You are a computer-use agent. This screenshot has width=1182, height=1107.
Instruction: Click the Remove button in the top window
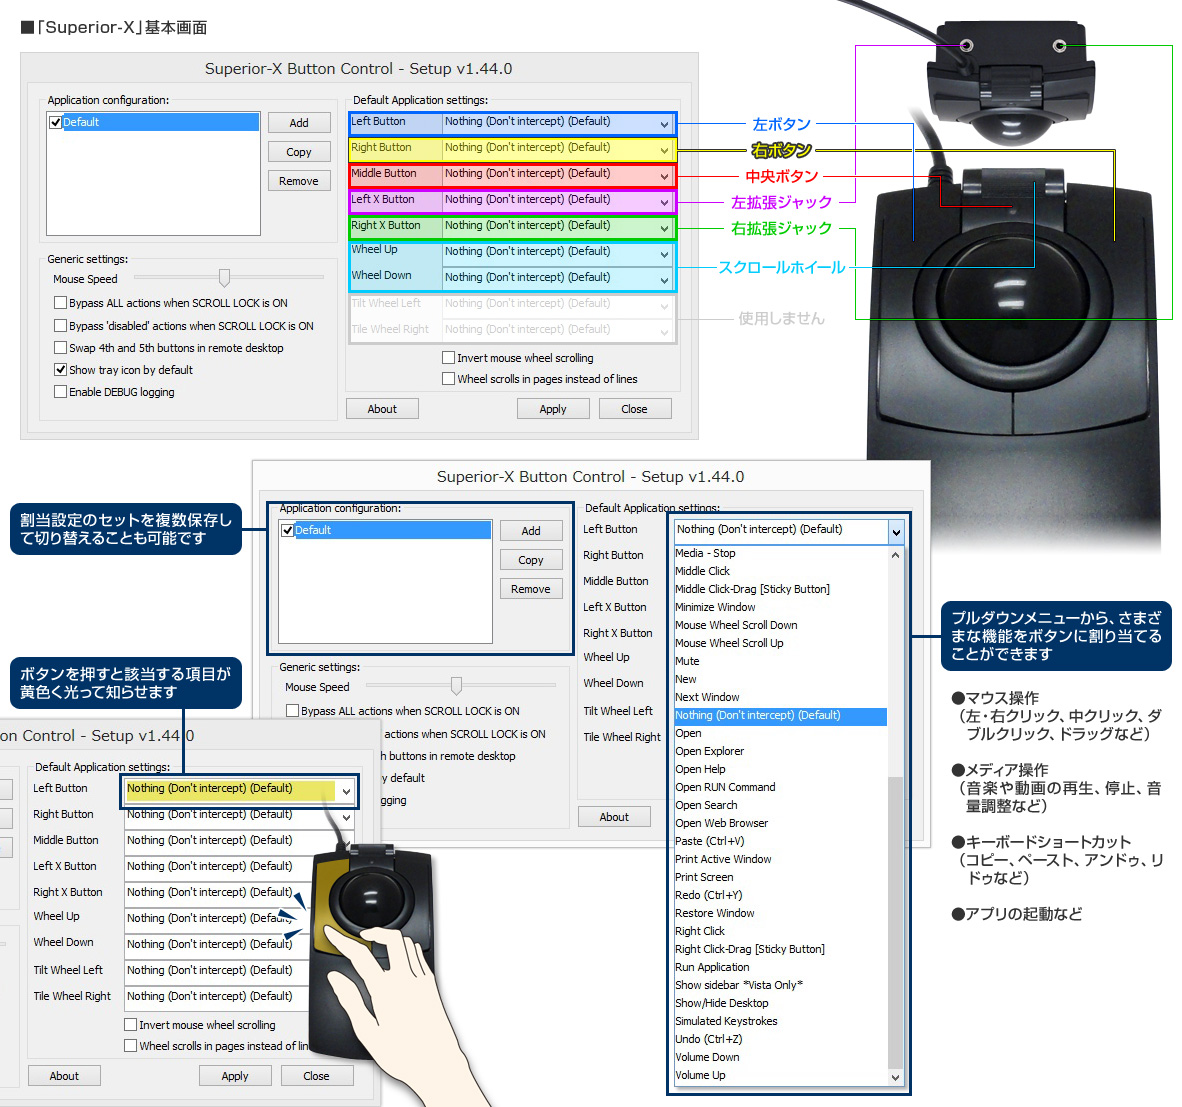click(x=299, y=181)
